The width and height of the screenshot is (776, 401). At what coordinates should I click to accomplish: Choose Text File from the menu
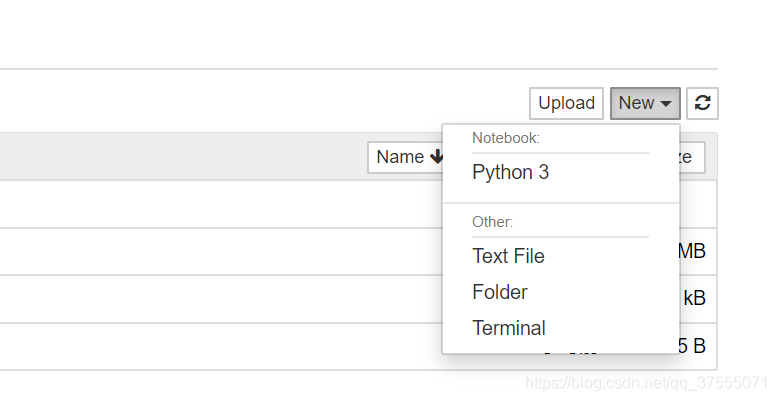508,256
